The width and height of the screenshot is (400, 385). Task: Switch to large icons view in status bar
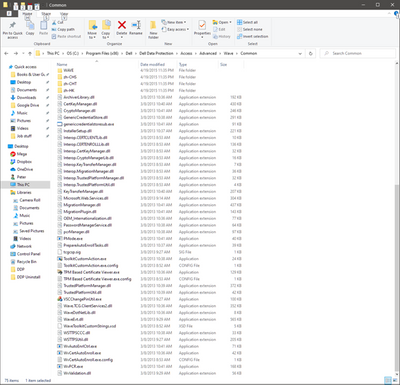(x=394, y=380)
